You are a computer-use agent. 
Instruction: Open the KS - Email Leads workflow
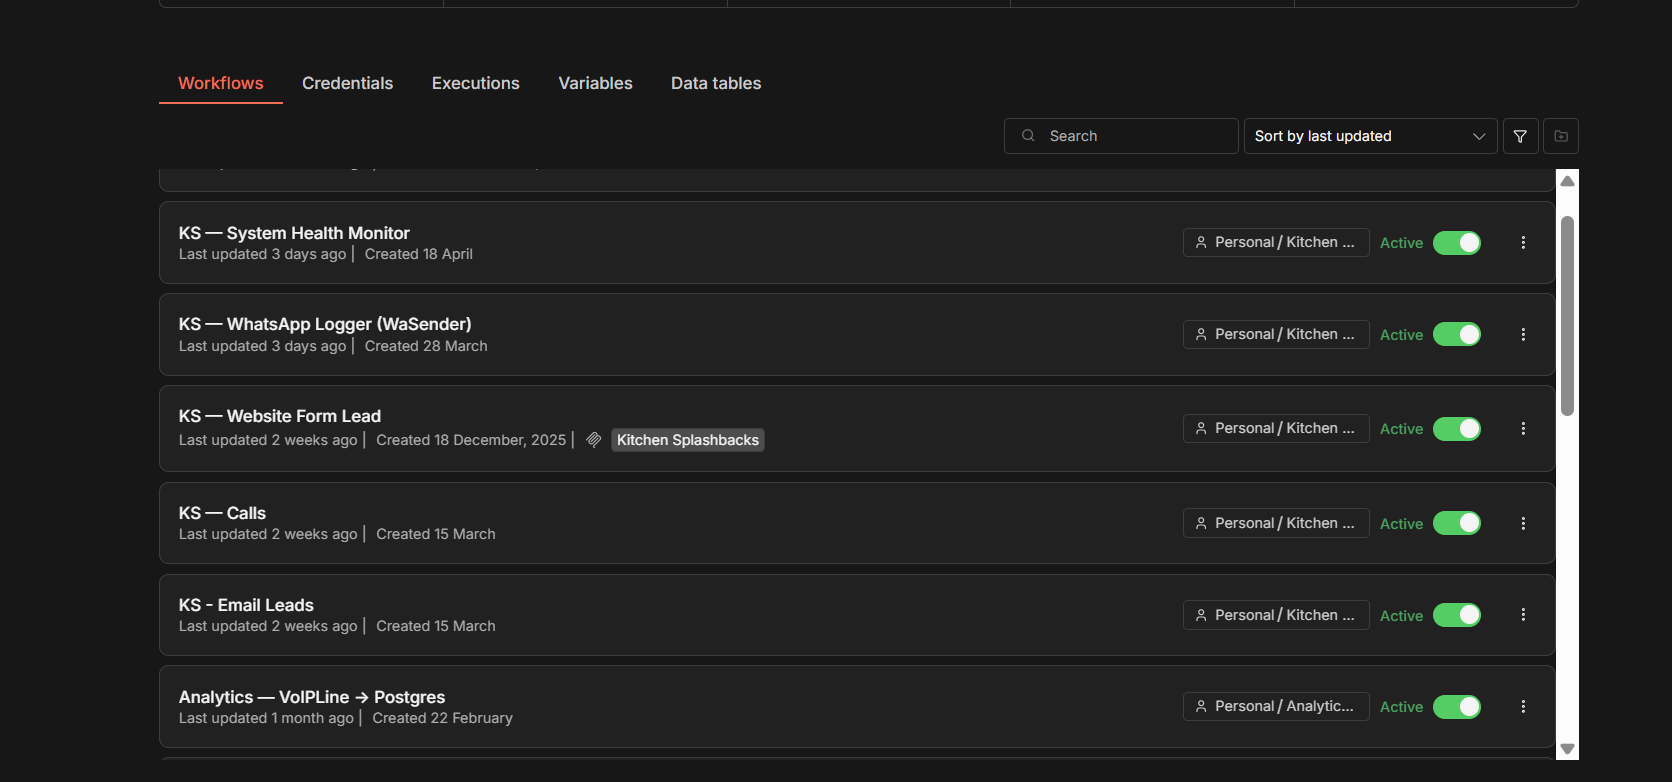point(246,605)
